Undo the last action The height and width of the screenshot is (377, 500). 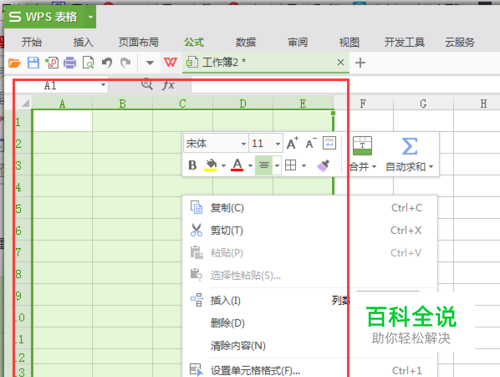coord(107,63)
